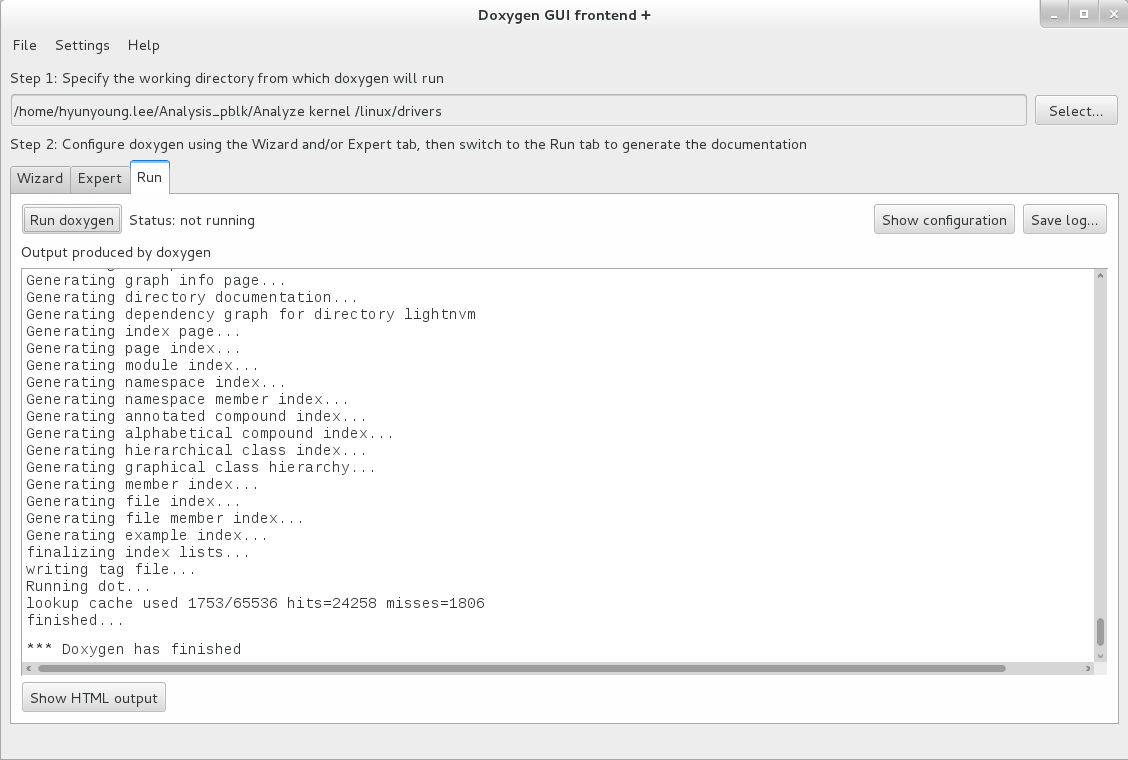Click 'Generating graphical class hierarchy...' line

pos(201,468)
